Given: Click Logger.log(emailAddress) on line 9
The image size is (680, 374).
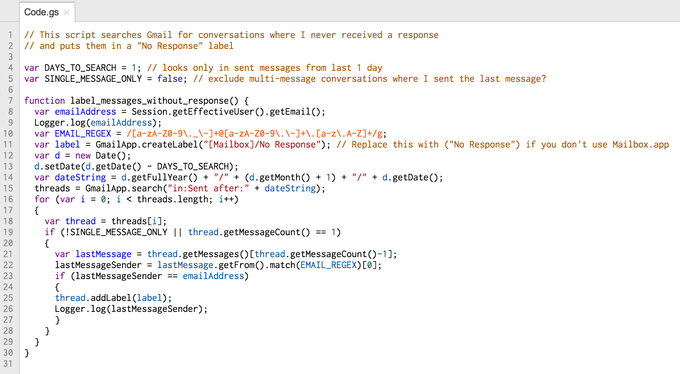Looking at the screenshot, I should 98,123.
